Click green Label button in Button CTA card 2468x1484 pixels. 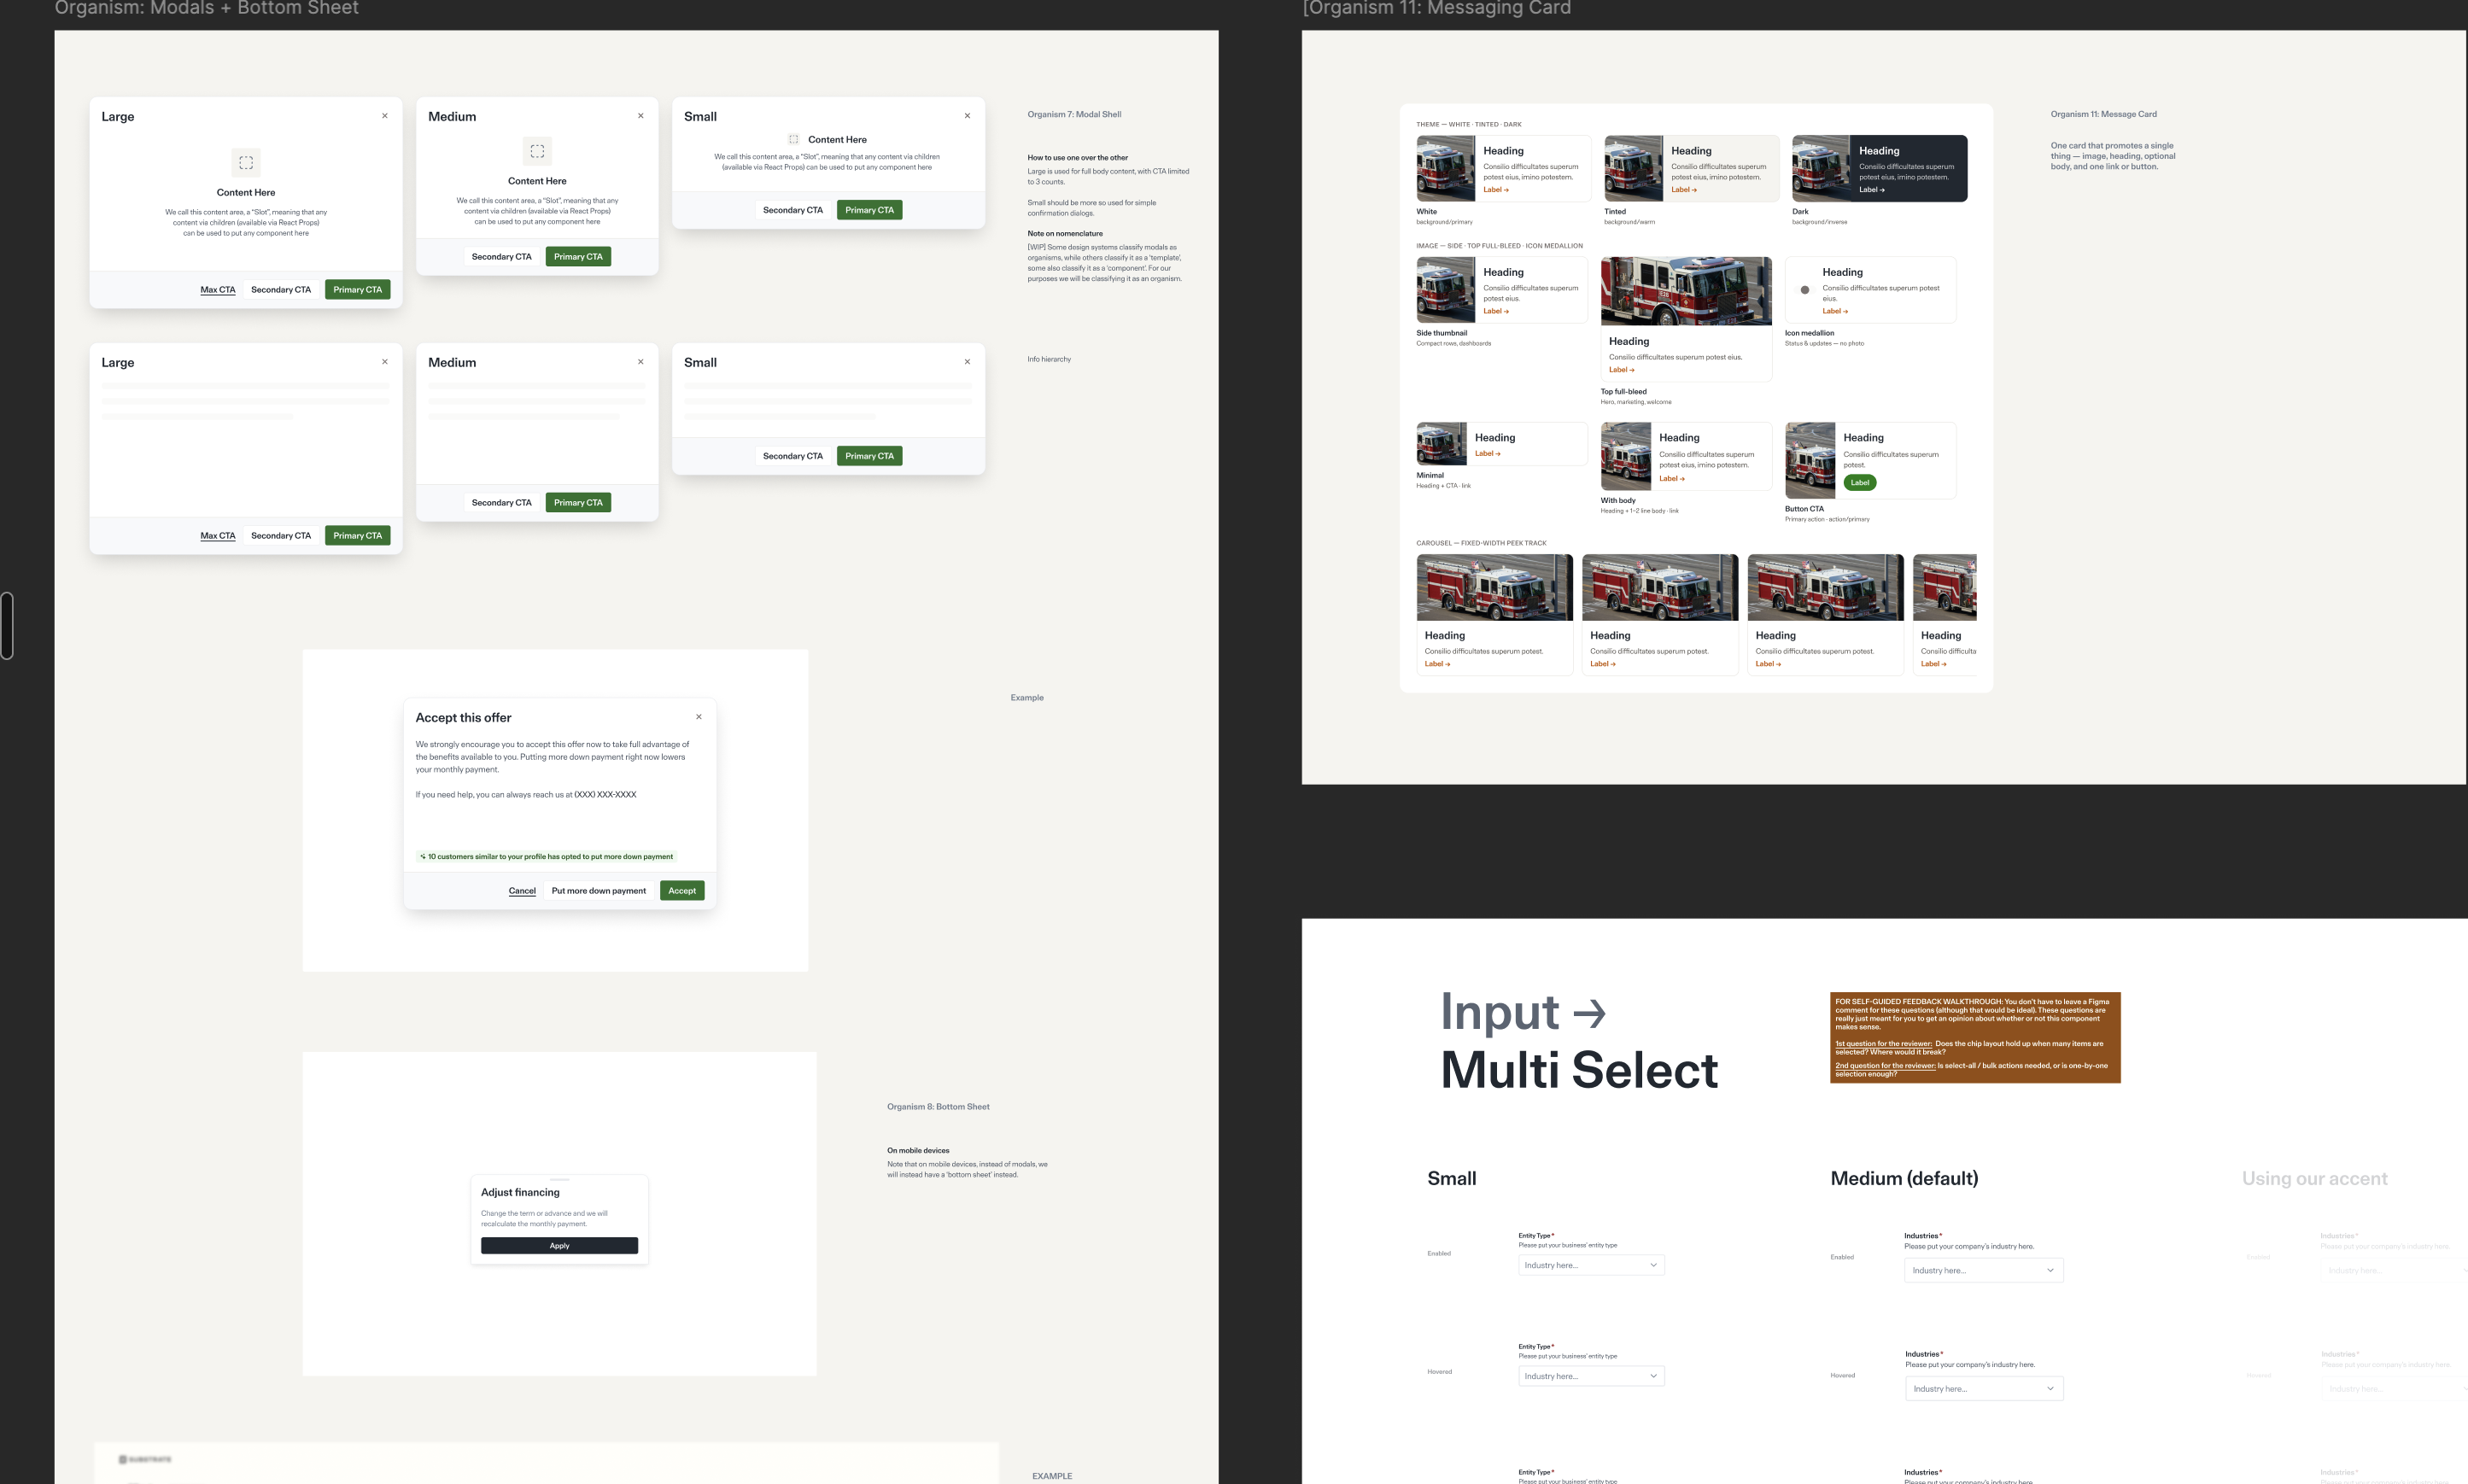point(1860,483)
